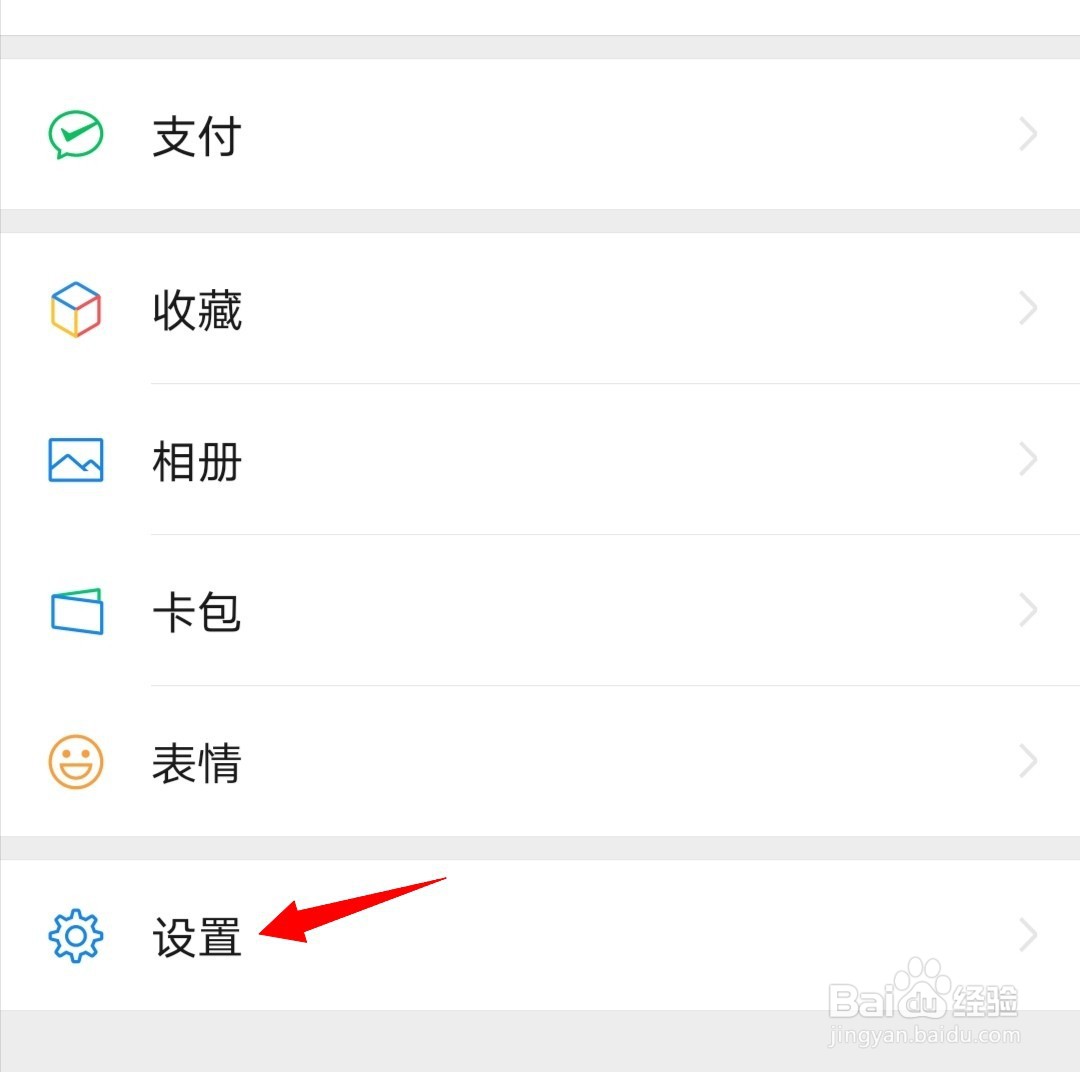1080x1072 pixels.
Task: Click the Baidu 经验 watermark logo
Action: [x=923, y=1001]
